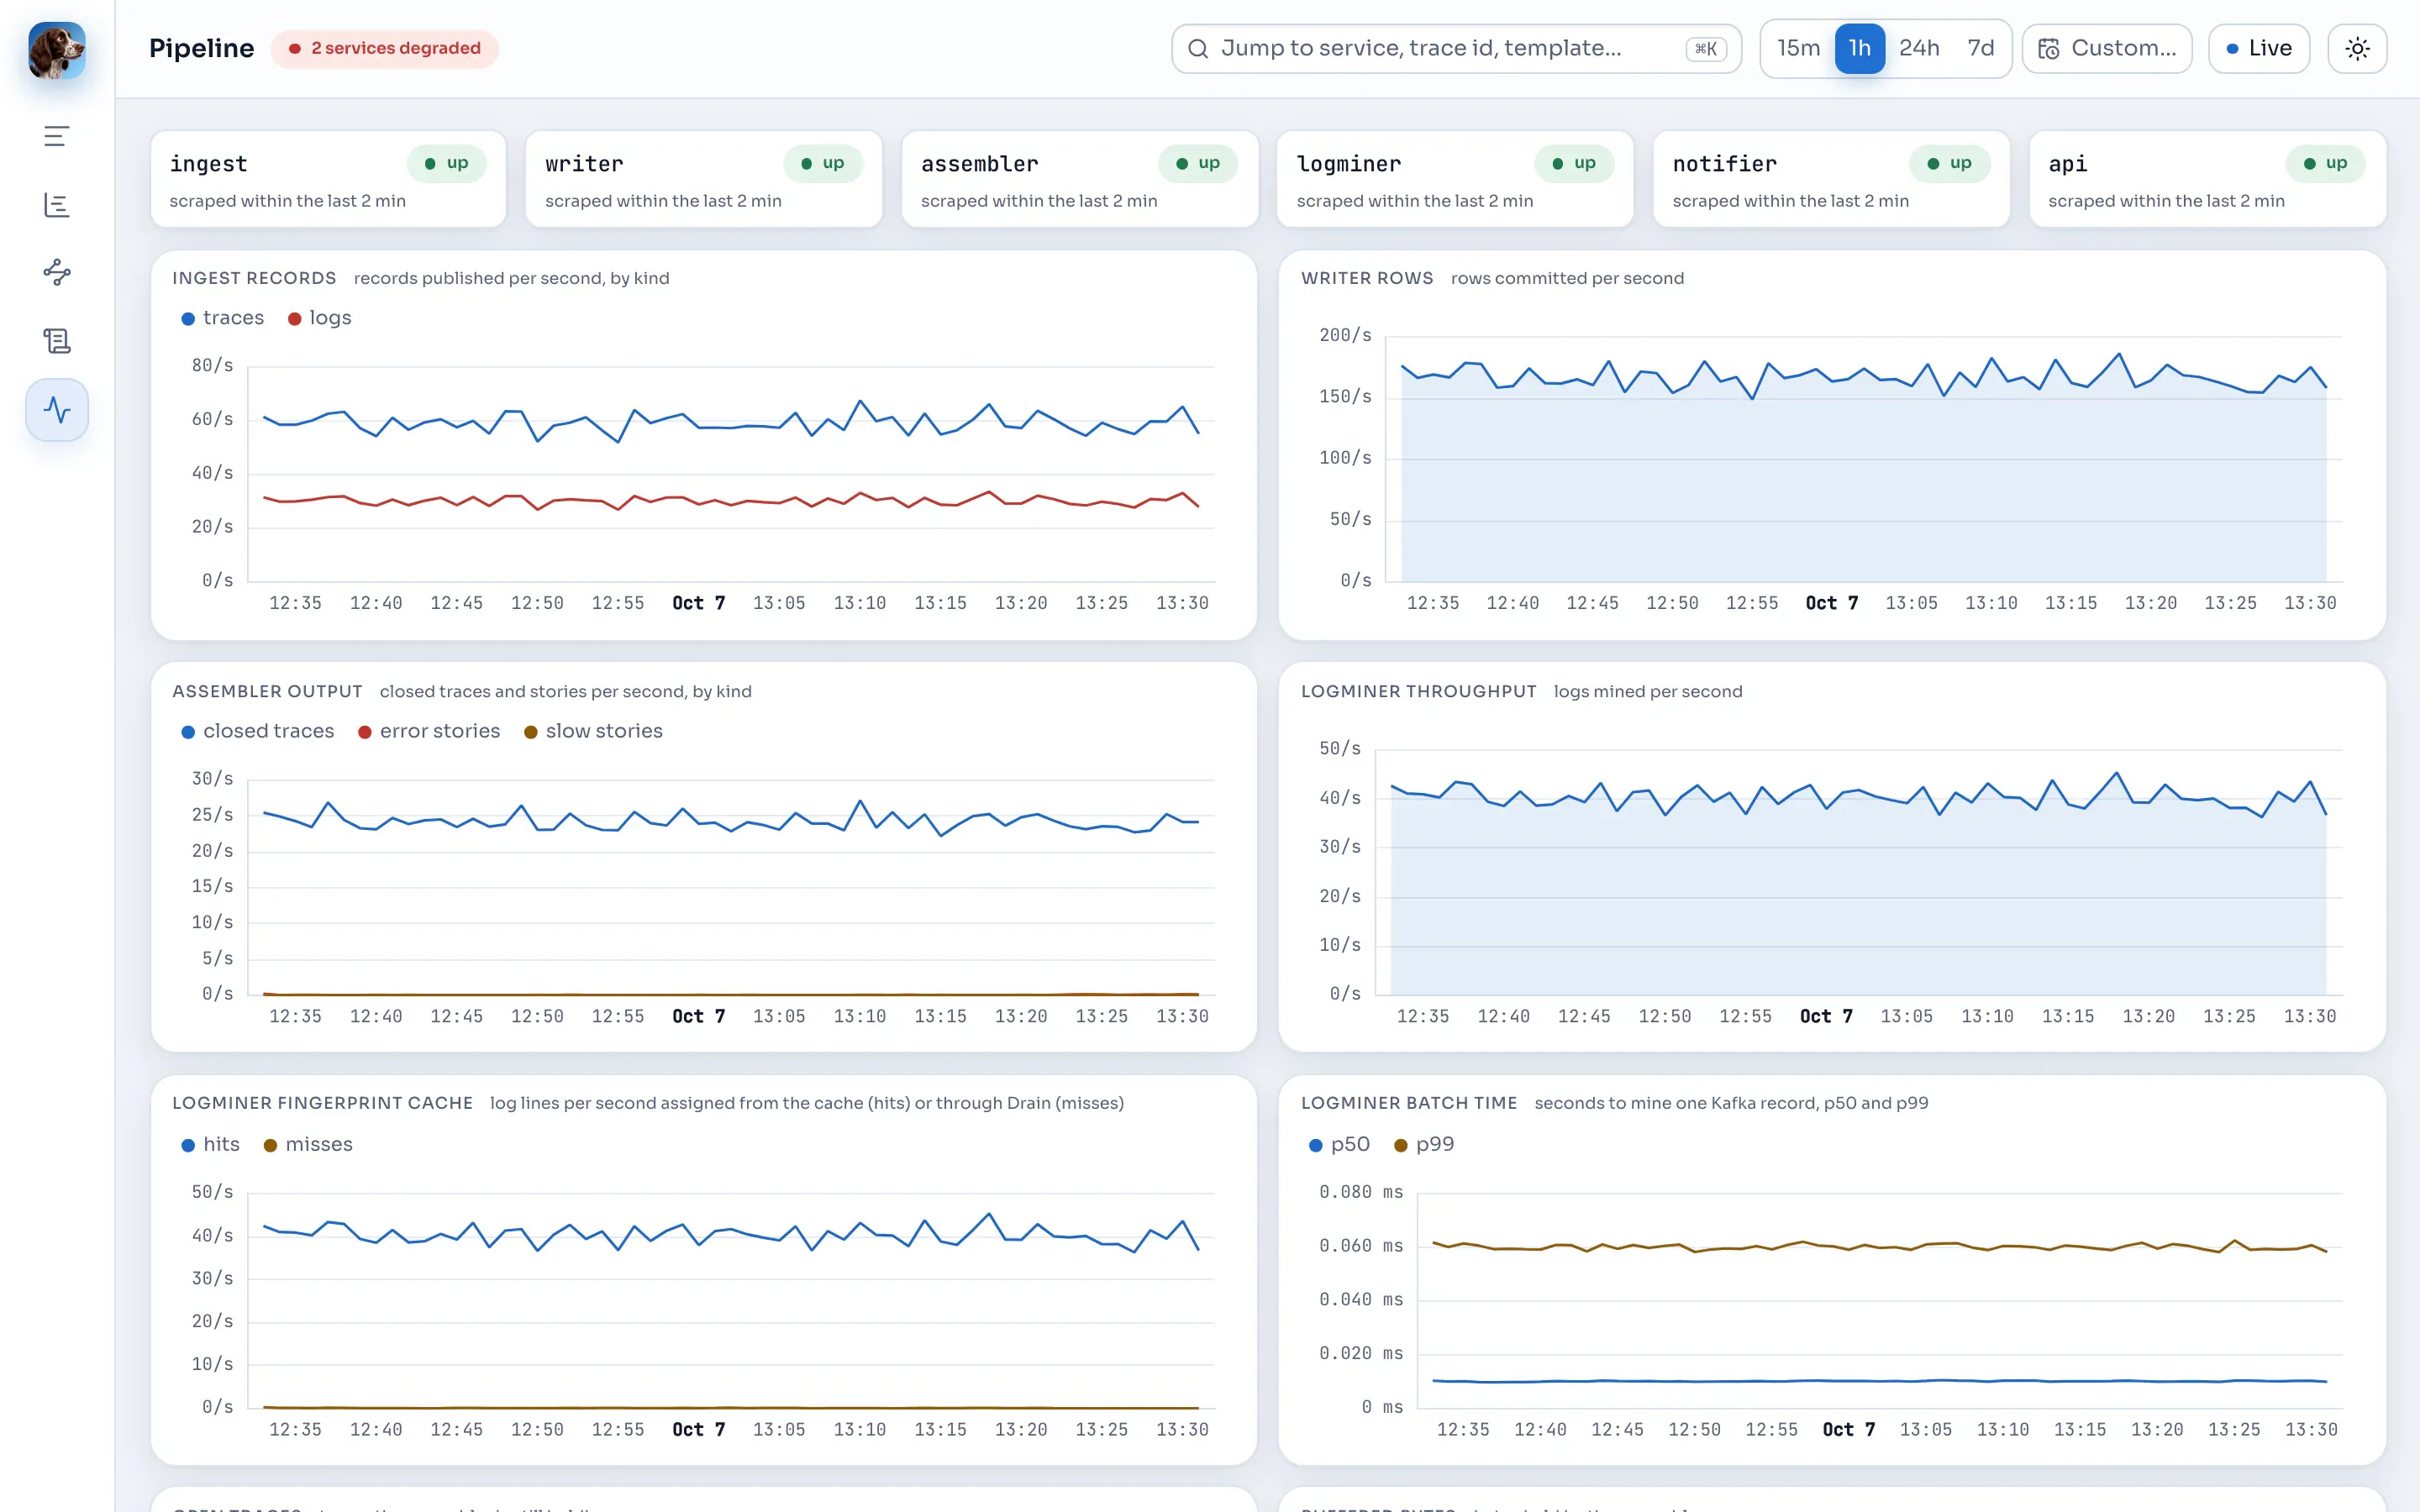Open the writer service card

coord(704,180)
